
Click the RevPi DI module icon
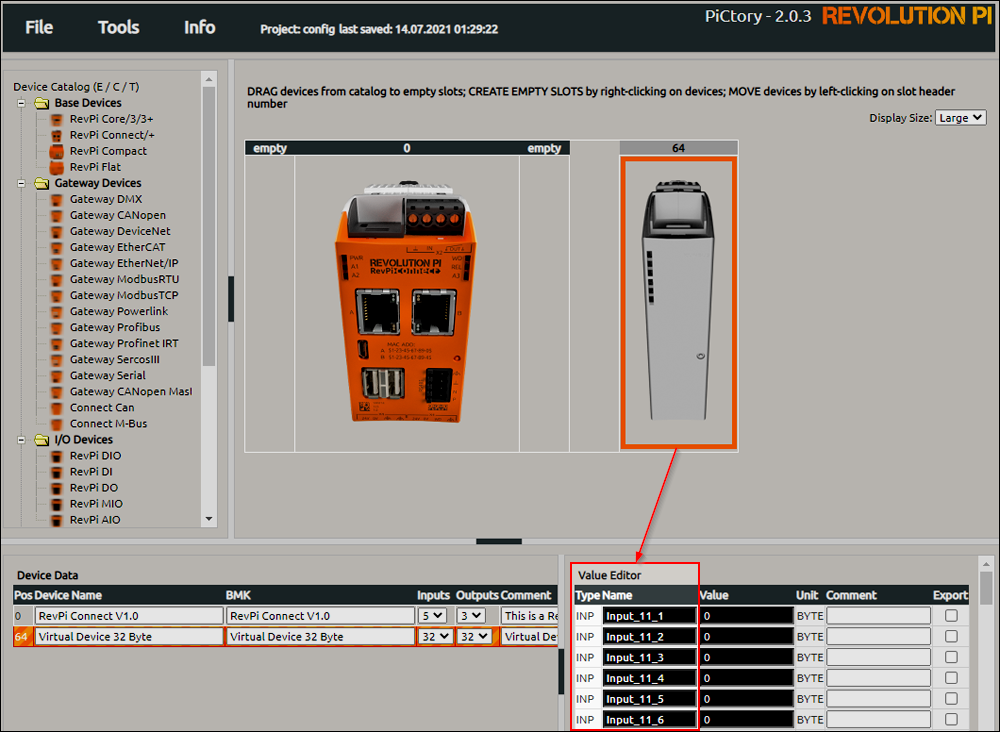point(57,472)
